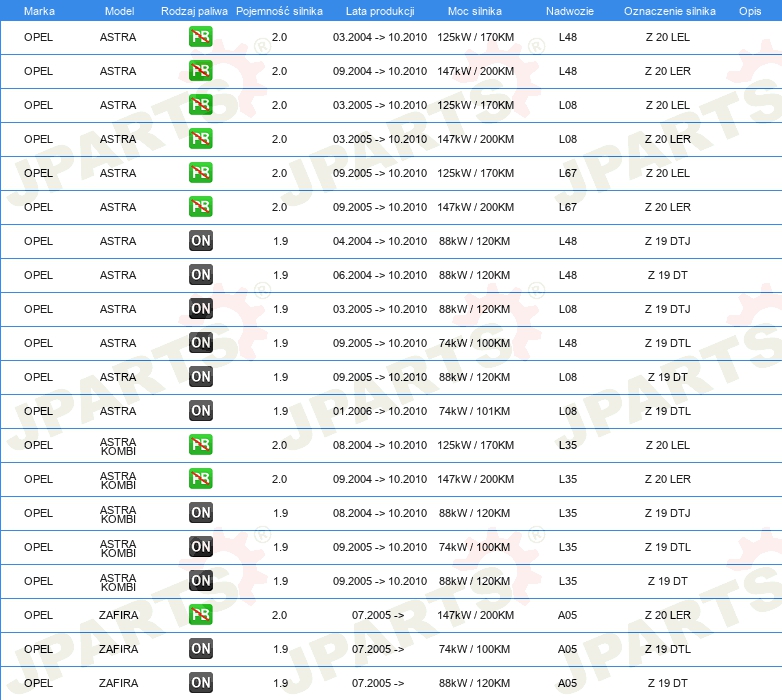Image resolution: width=782 pixels, height=700 pixels.
Task: Click the ON icon for Astra Kombi Z 19 DT
Action: tap(200, 581)
